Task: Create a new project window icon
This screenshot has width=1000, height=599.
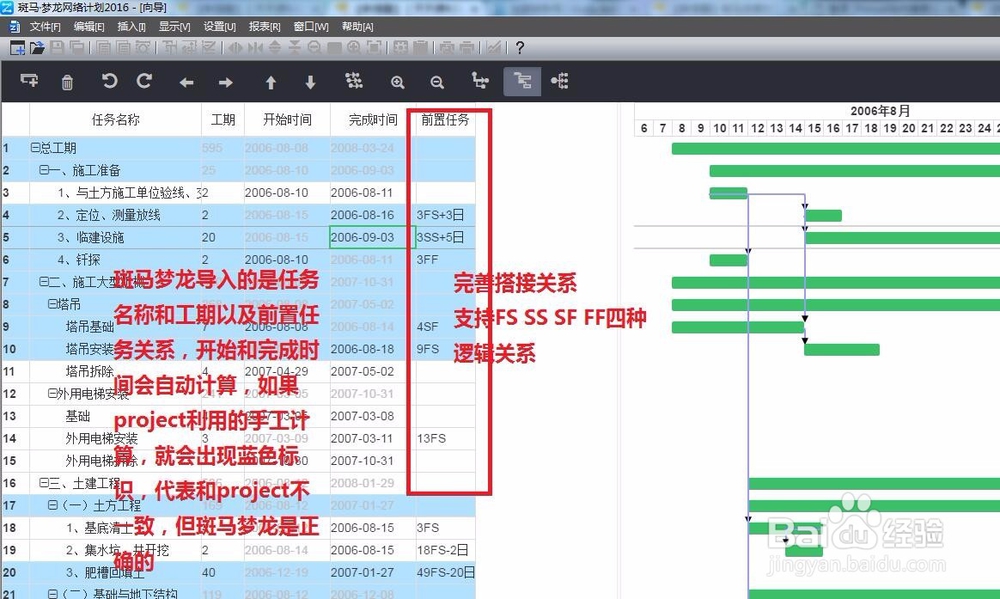Action: (x=18, y=48)
